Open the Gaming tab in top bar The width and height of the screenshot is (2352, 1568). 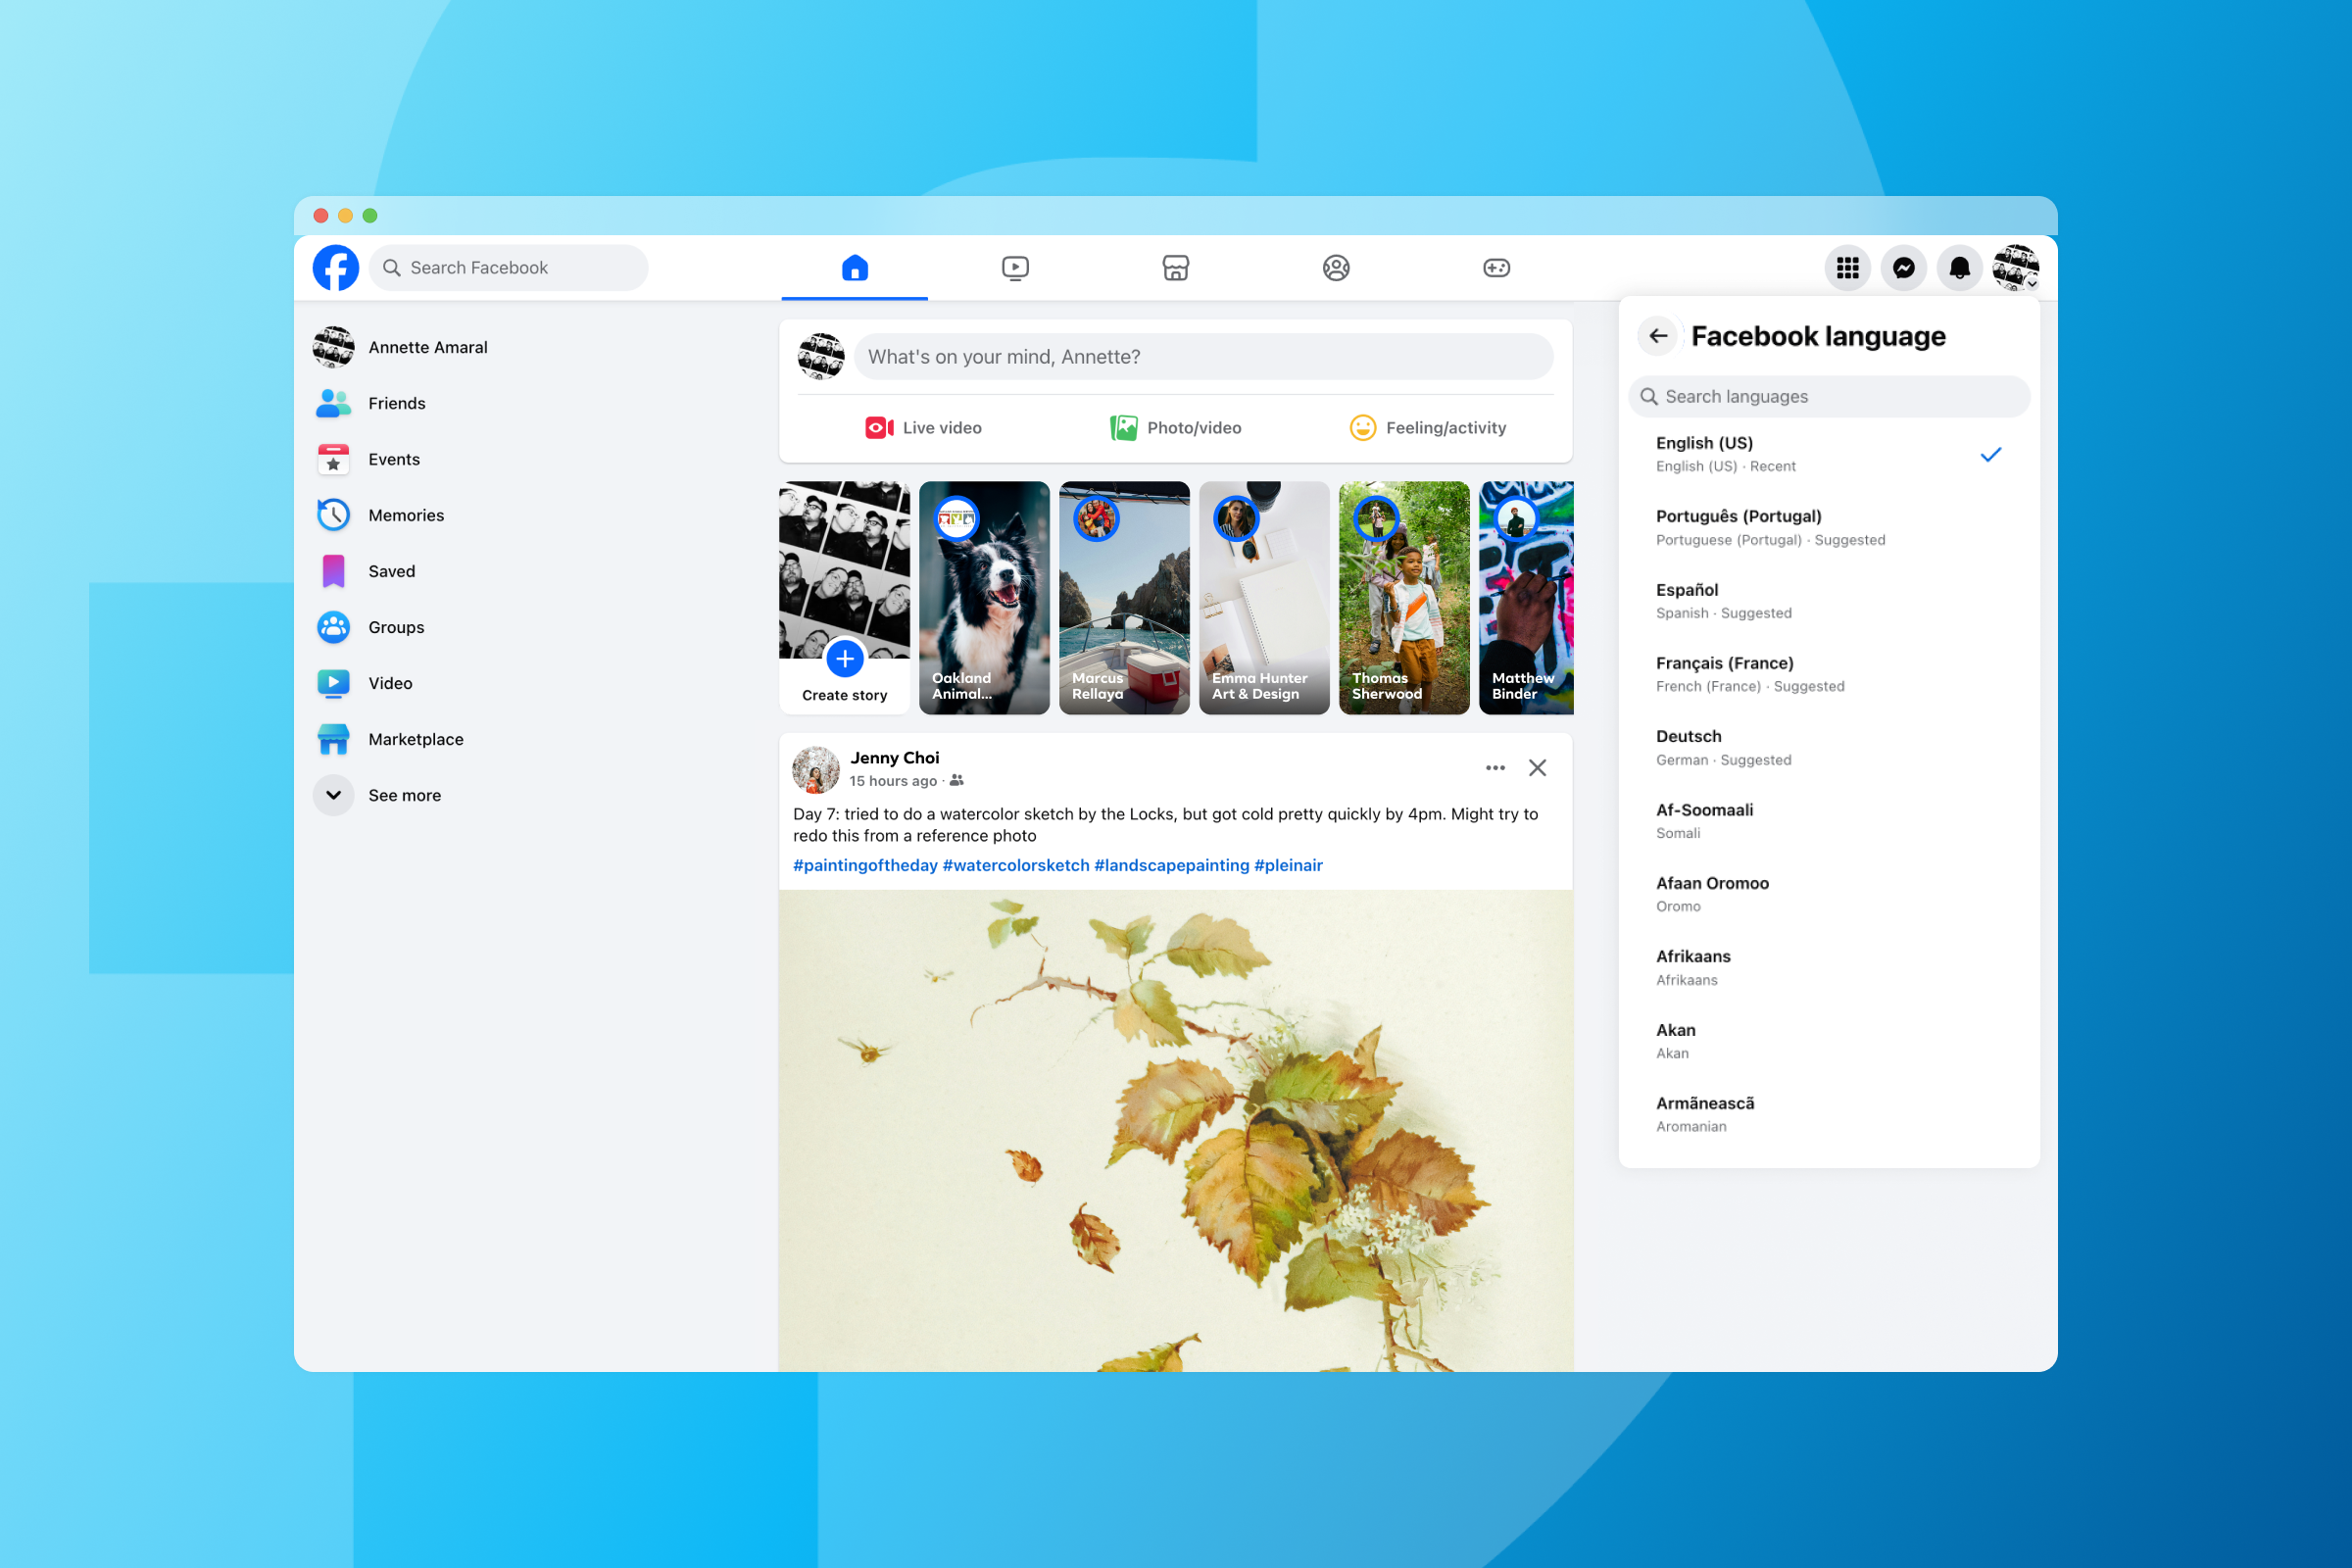pos(1496,267)
